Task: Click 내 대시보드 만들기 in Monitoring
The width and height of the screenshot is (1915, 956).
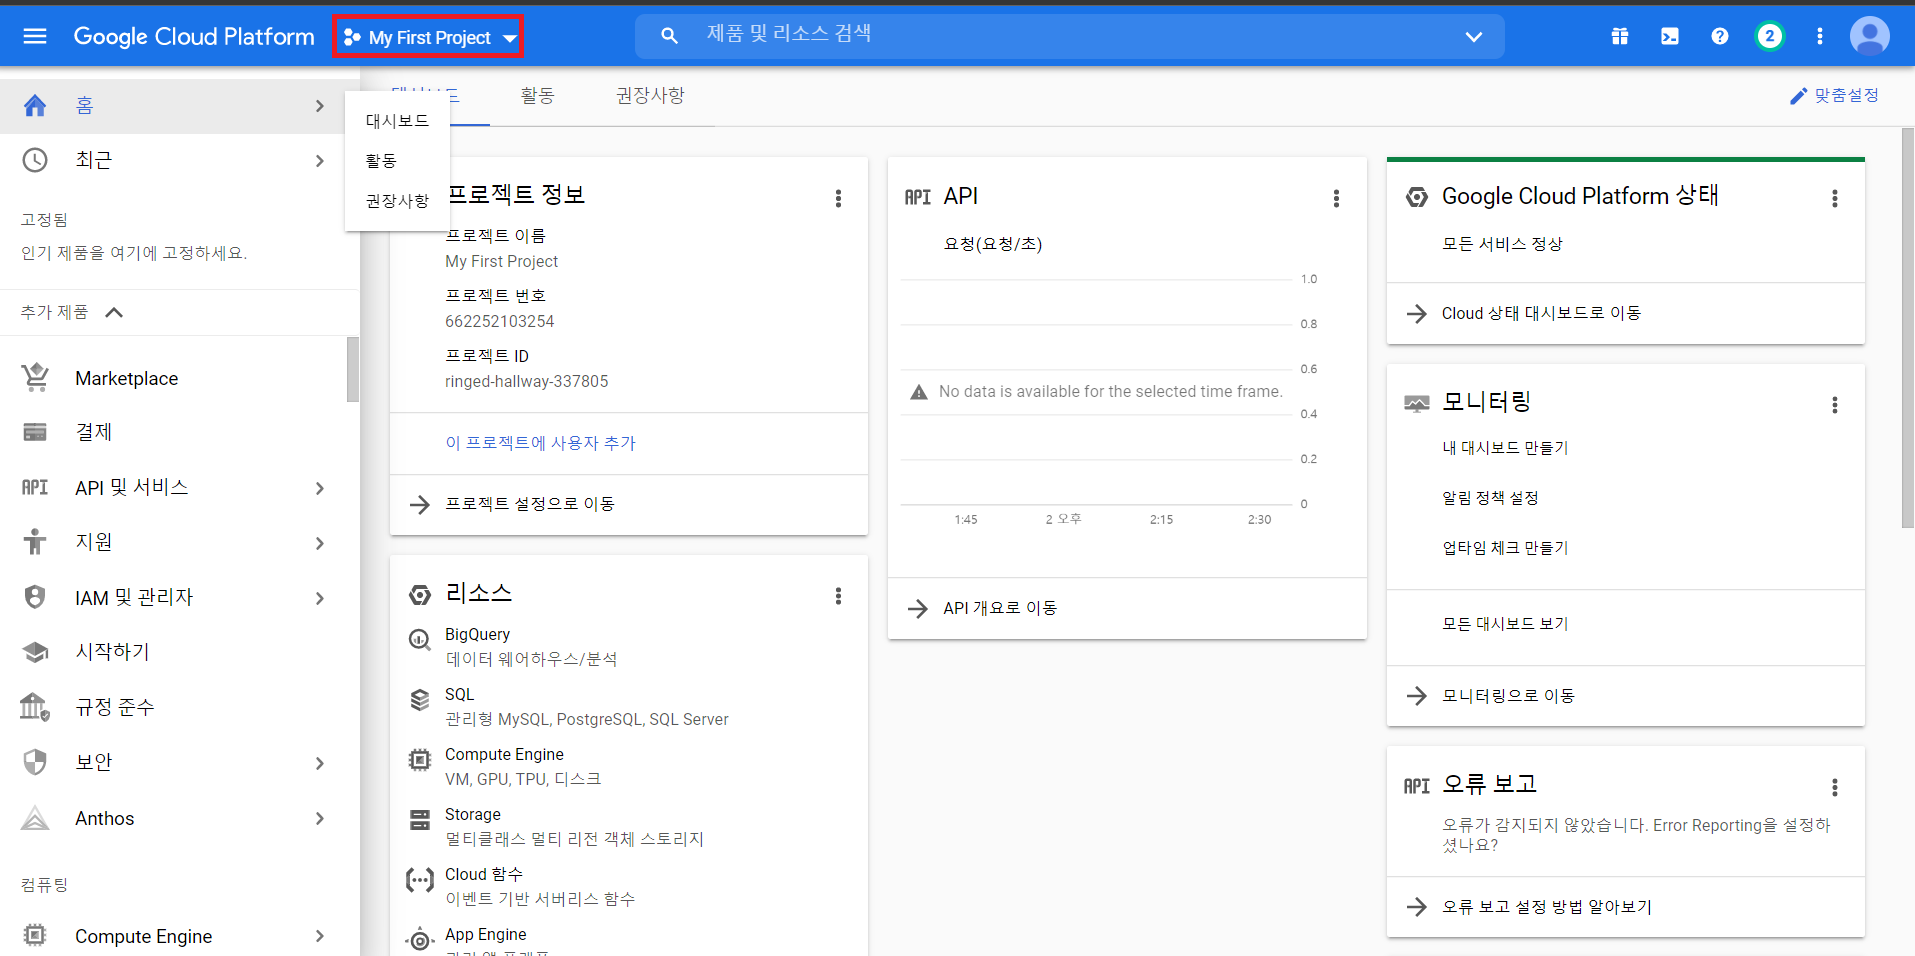Action: [x=1505, y=448]
